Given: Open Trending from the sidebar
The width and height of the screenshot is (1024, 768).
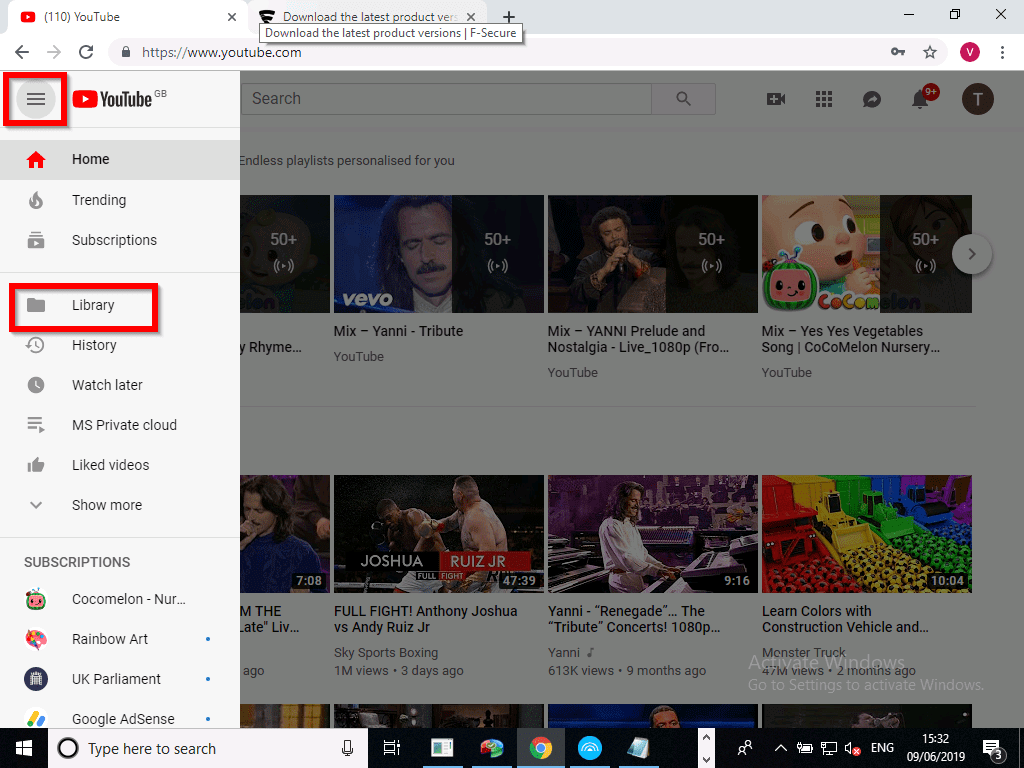Looking at the screenshot, I should pos(120,200).
